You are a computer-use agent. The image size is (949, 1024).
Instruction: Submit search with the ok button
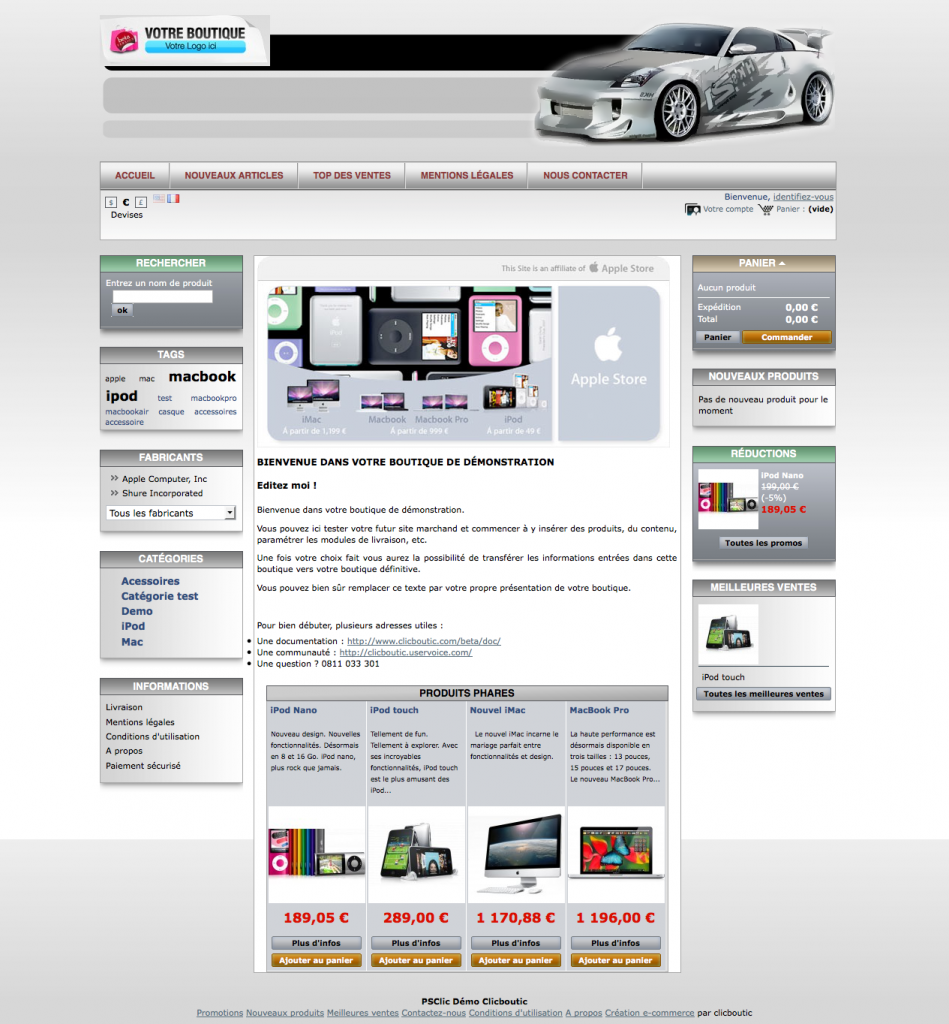(x=122, y=310)
